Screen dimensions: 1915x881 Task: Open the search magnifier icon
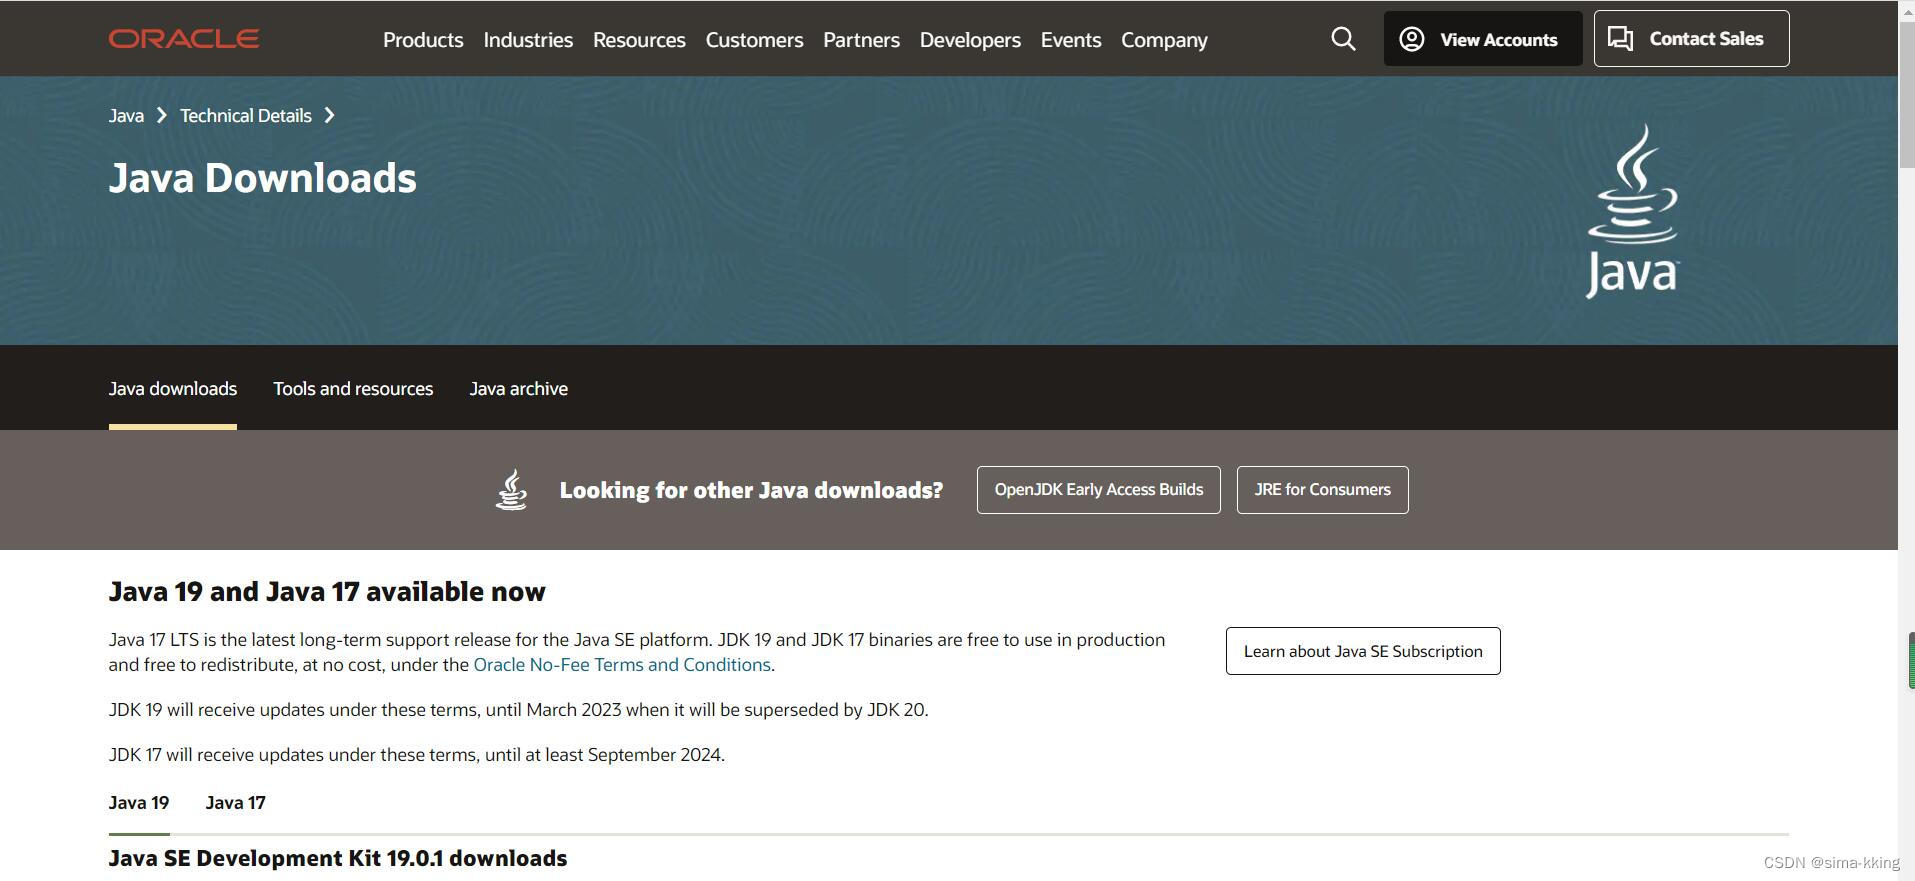click(x=1343, y=39)
